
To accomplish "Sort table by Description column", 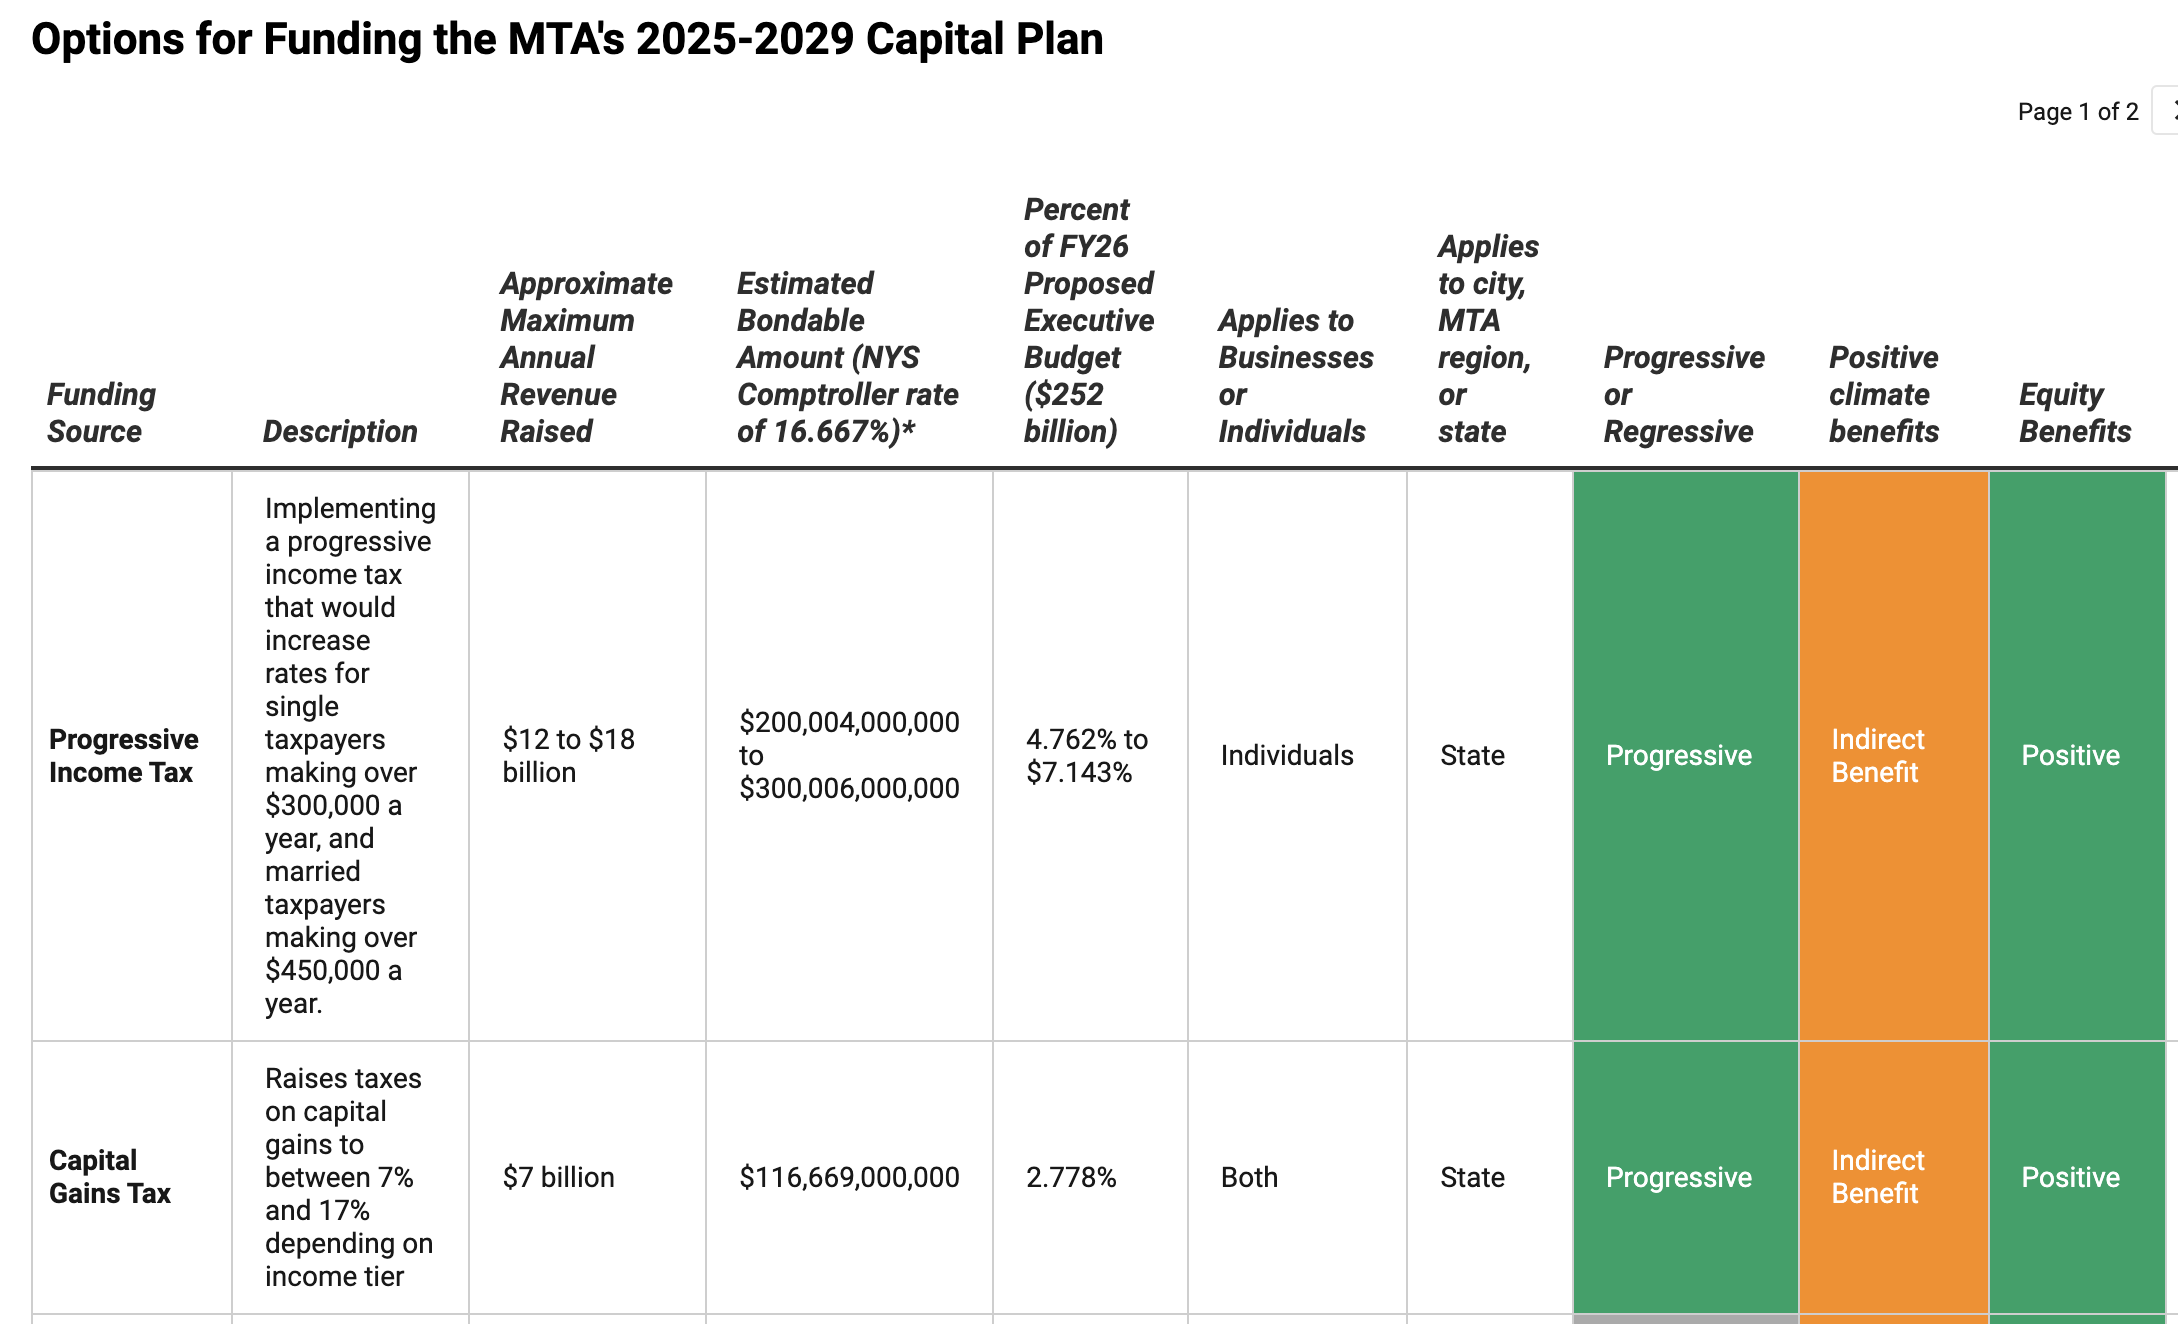I will point(340,431).
